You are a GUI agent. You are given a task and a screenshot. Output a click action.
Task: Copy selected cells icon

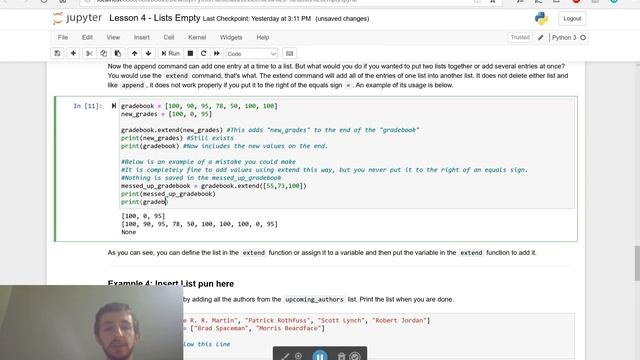(103, 53)
